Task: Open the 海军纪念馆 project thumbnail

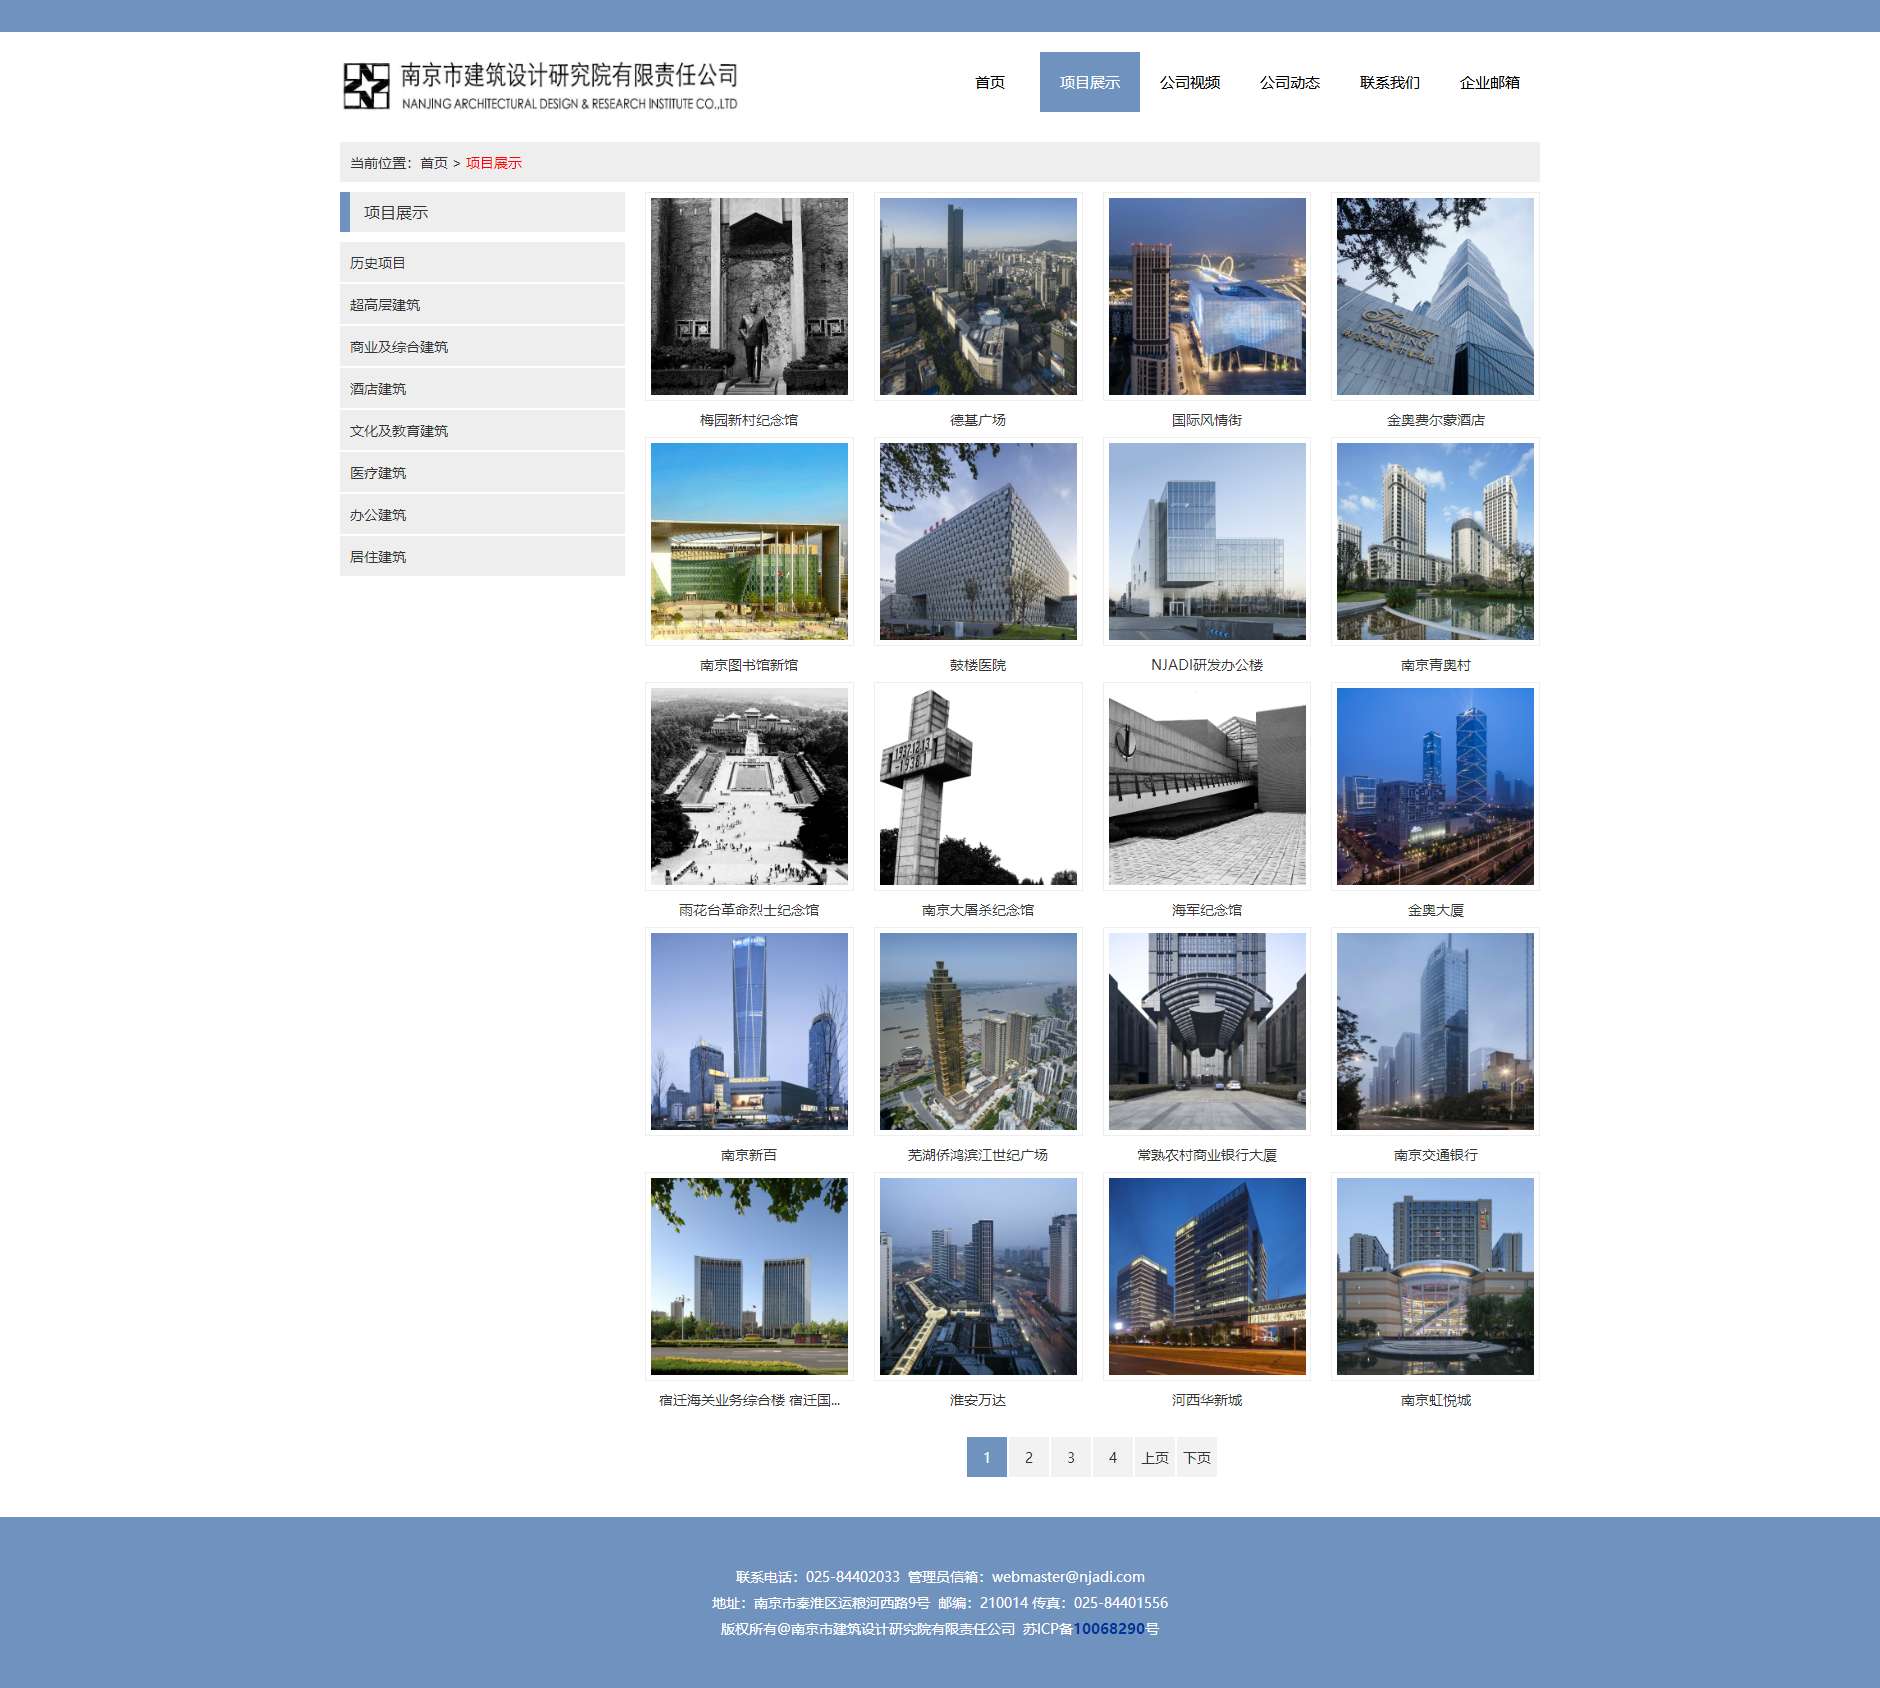Action: point(1207,786)
